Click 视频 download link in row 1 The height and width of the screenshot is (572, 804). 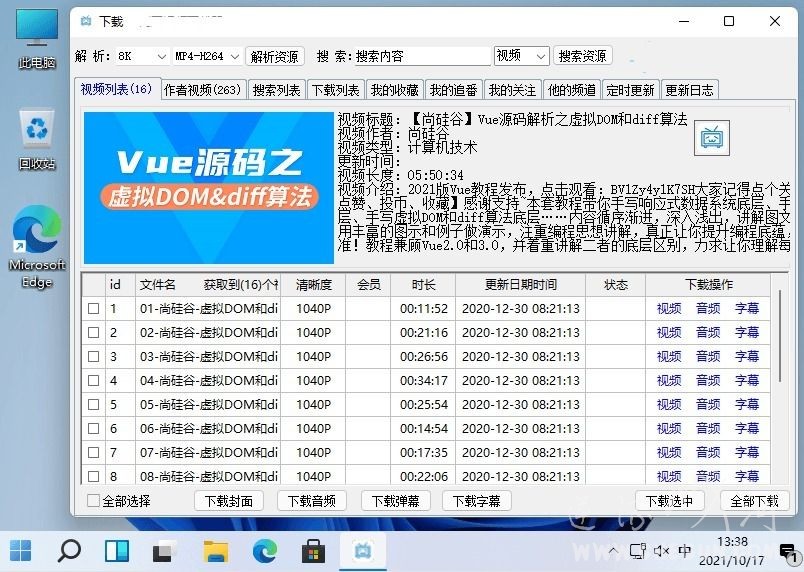pos(669,309)
